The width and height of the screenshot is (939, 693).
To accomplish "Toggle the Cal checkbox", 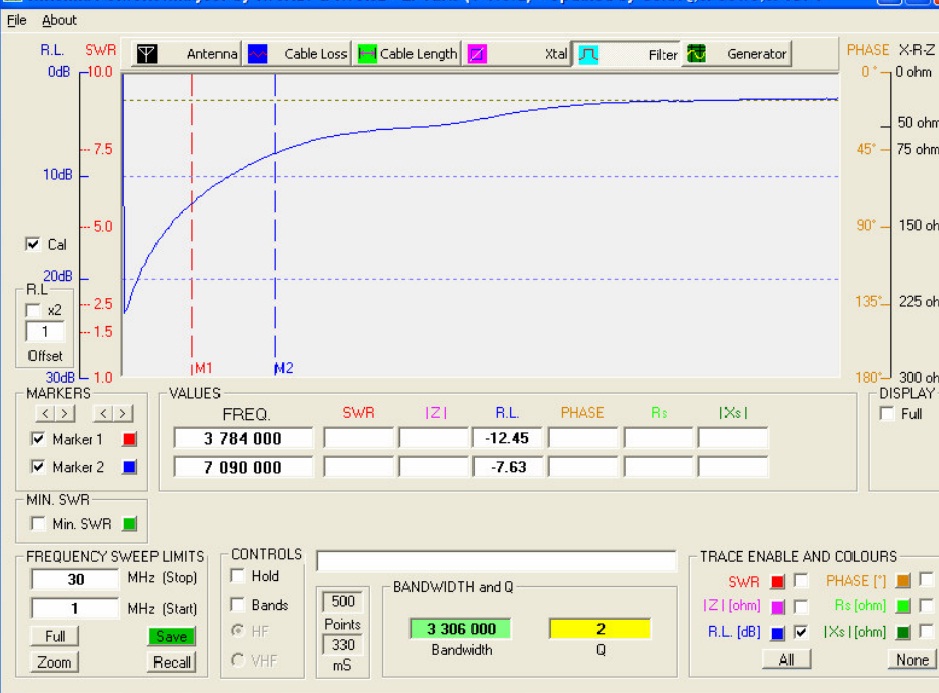I will point(33,244).
